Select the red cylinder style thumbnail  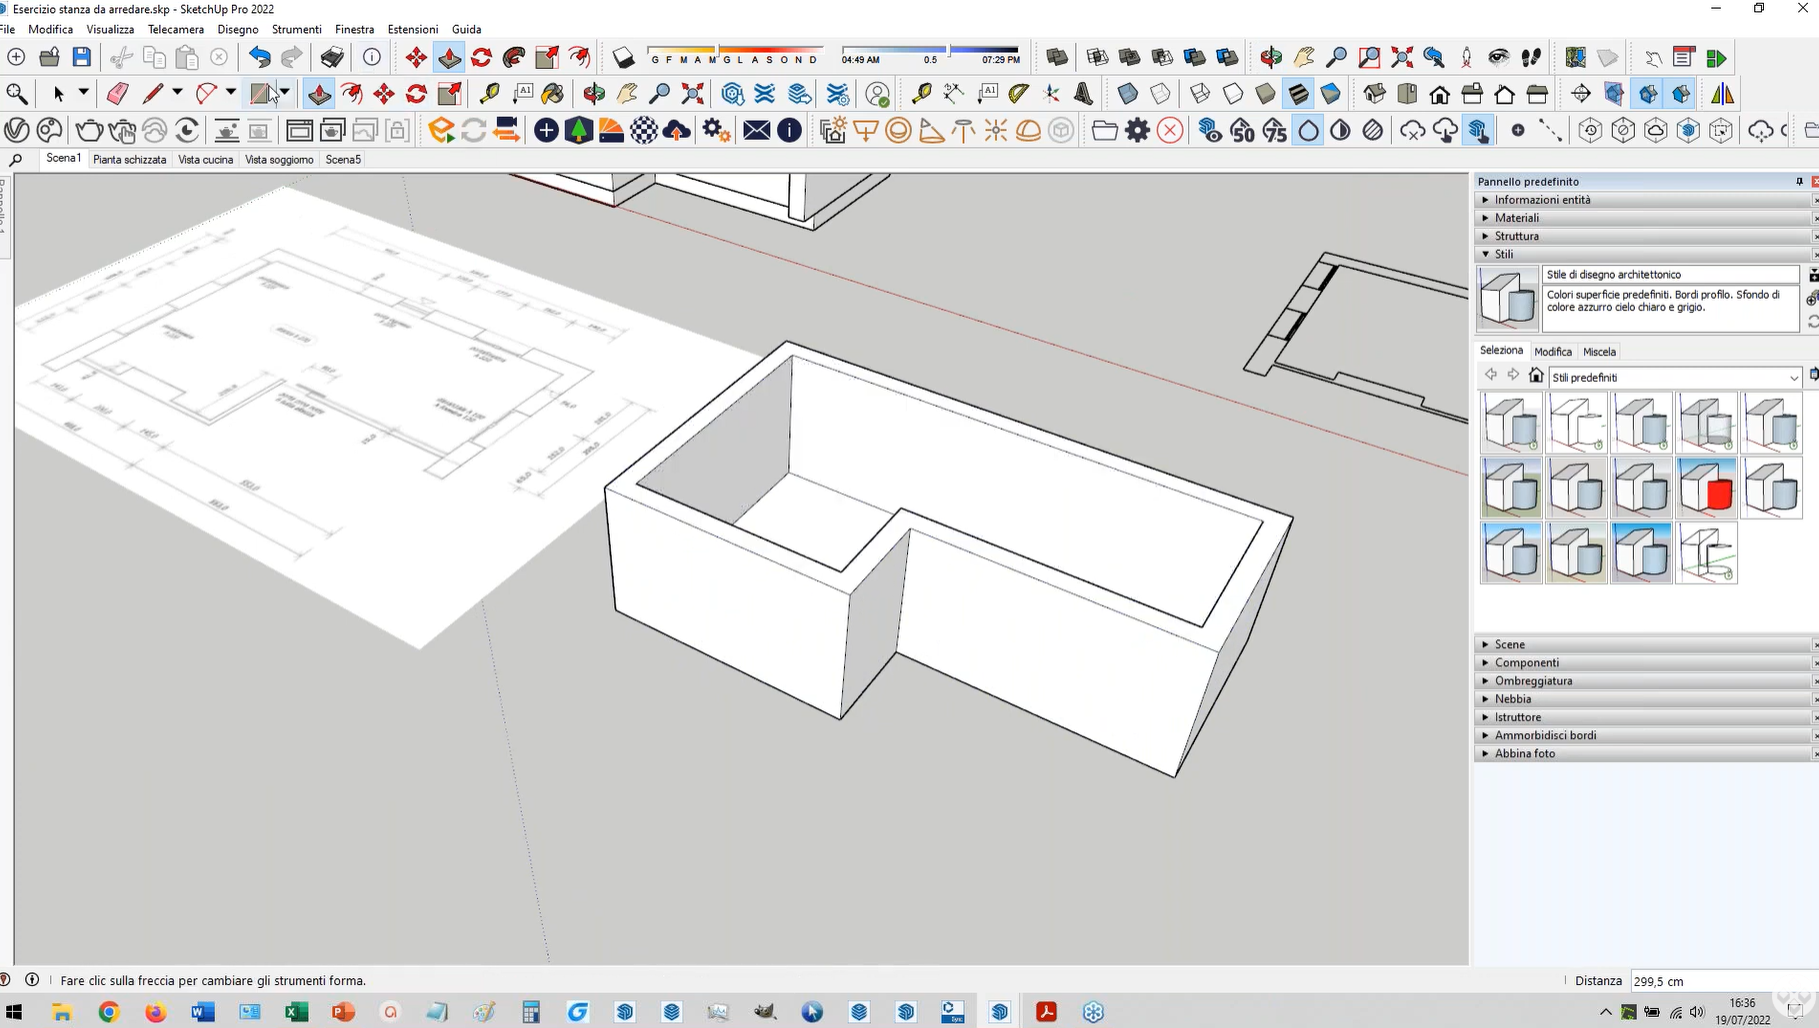tap(1706, 488)
